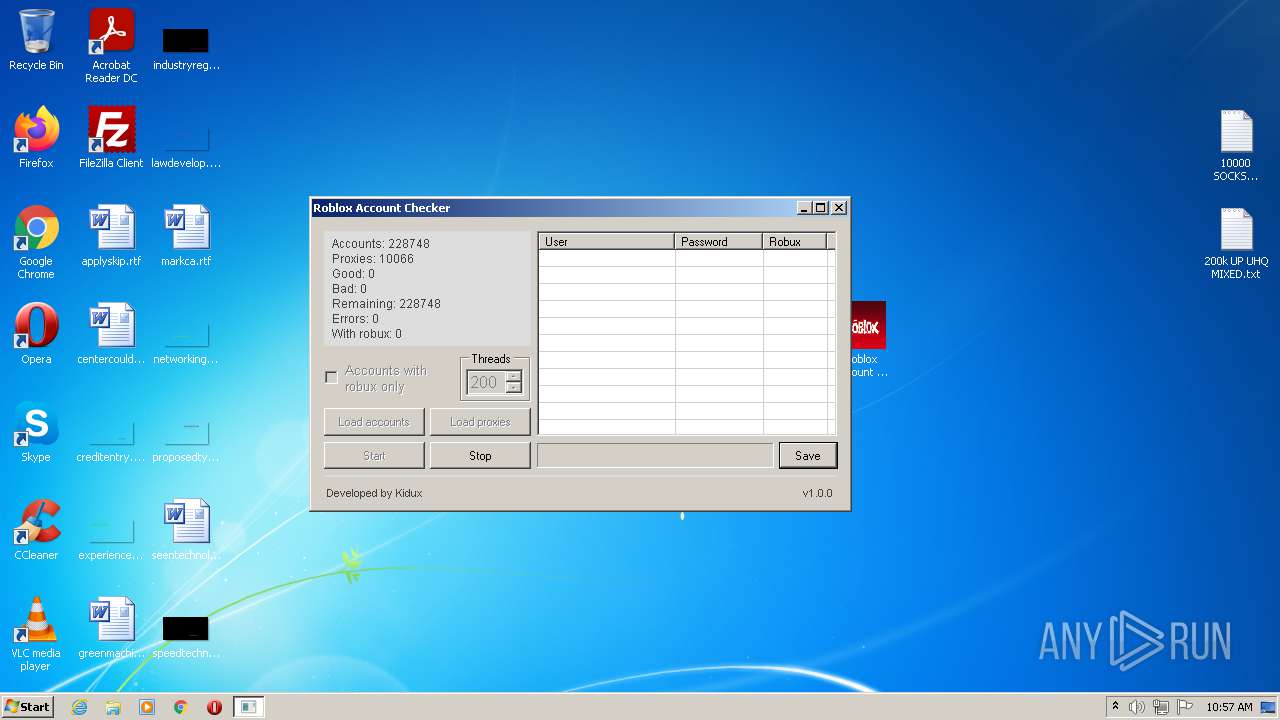Viewport: 1280px width, 720px height.
Task: Click the Load accounts button
Action: pyautogui.click(x=374, y=422)
